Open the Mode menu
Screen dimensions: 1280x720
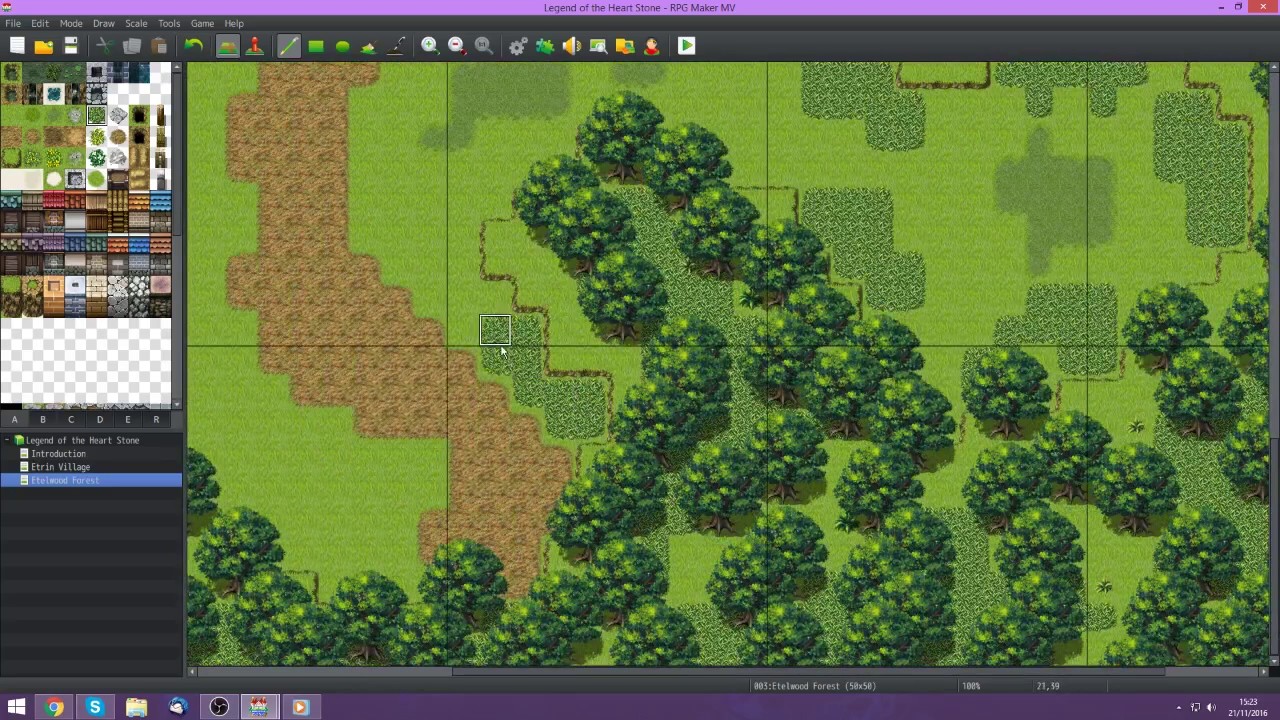(71, 23)
